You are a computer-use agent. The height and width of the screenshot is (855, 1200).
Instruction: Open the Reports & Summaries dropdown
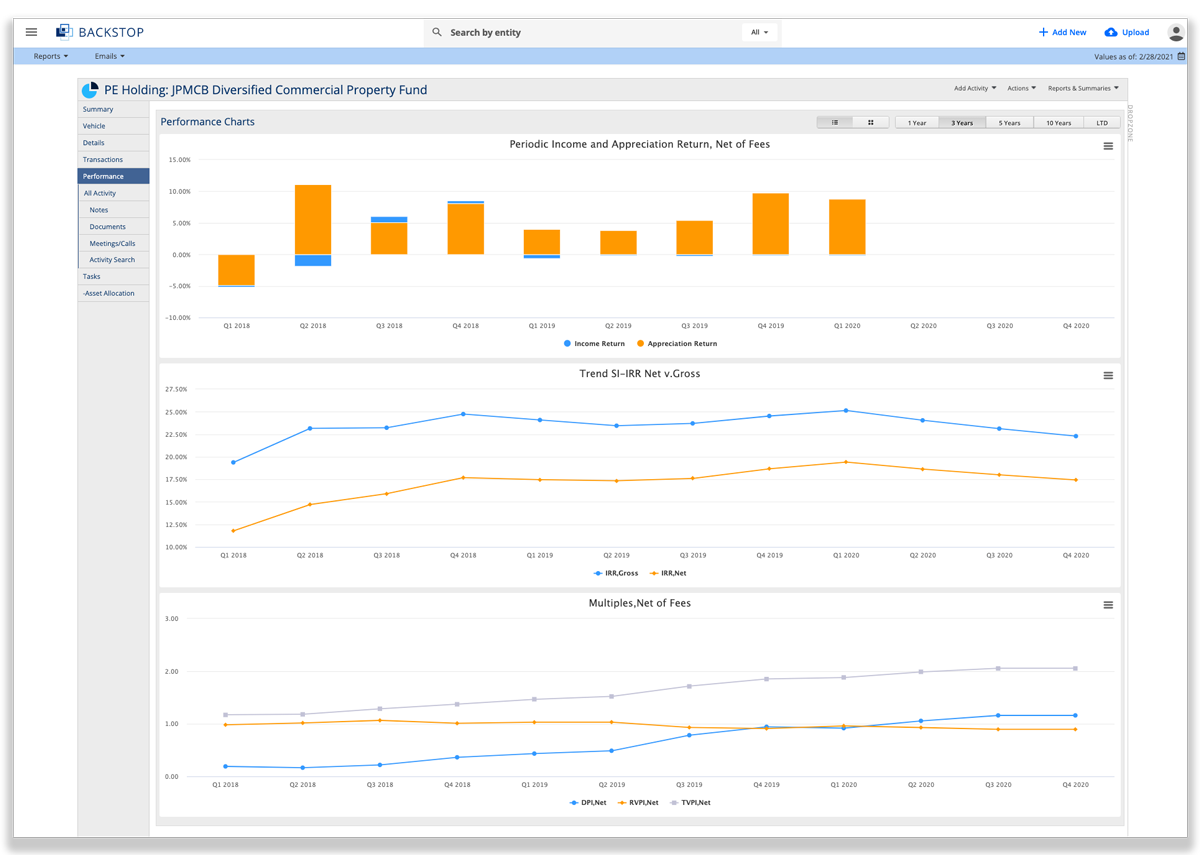coord(1083,88)
